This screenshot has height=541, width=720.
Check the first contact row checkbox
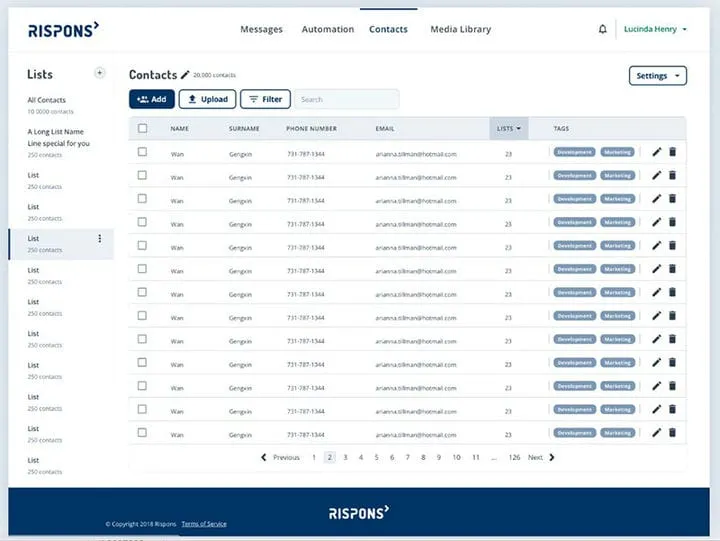[x=142, y=152]
